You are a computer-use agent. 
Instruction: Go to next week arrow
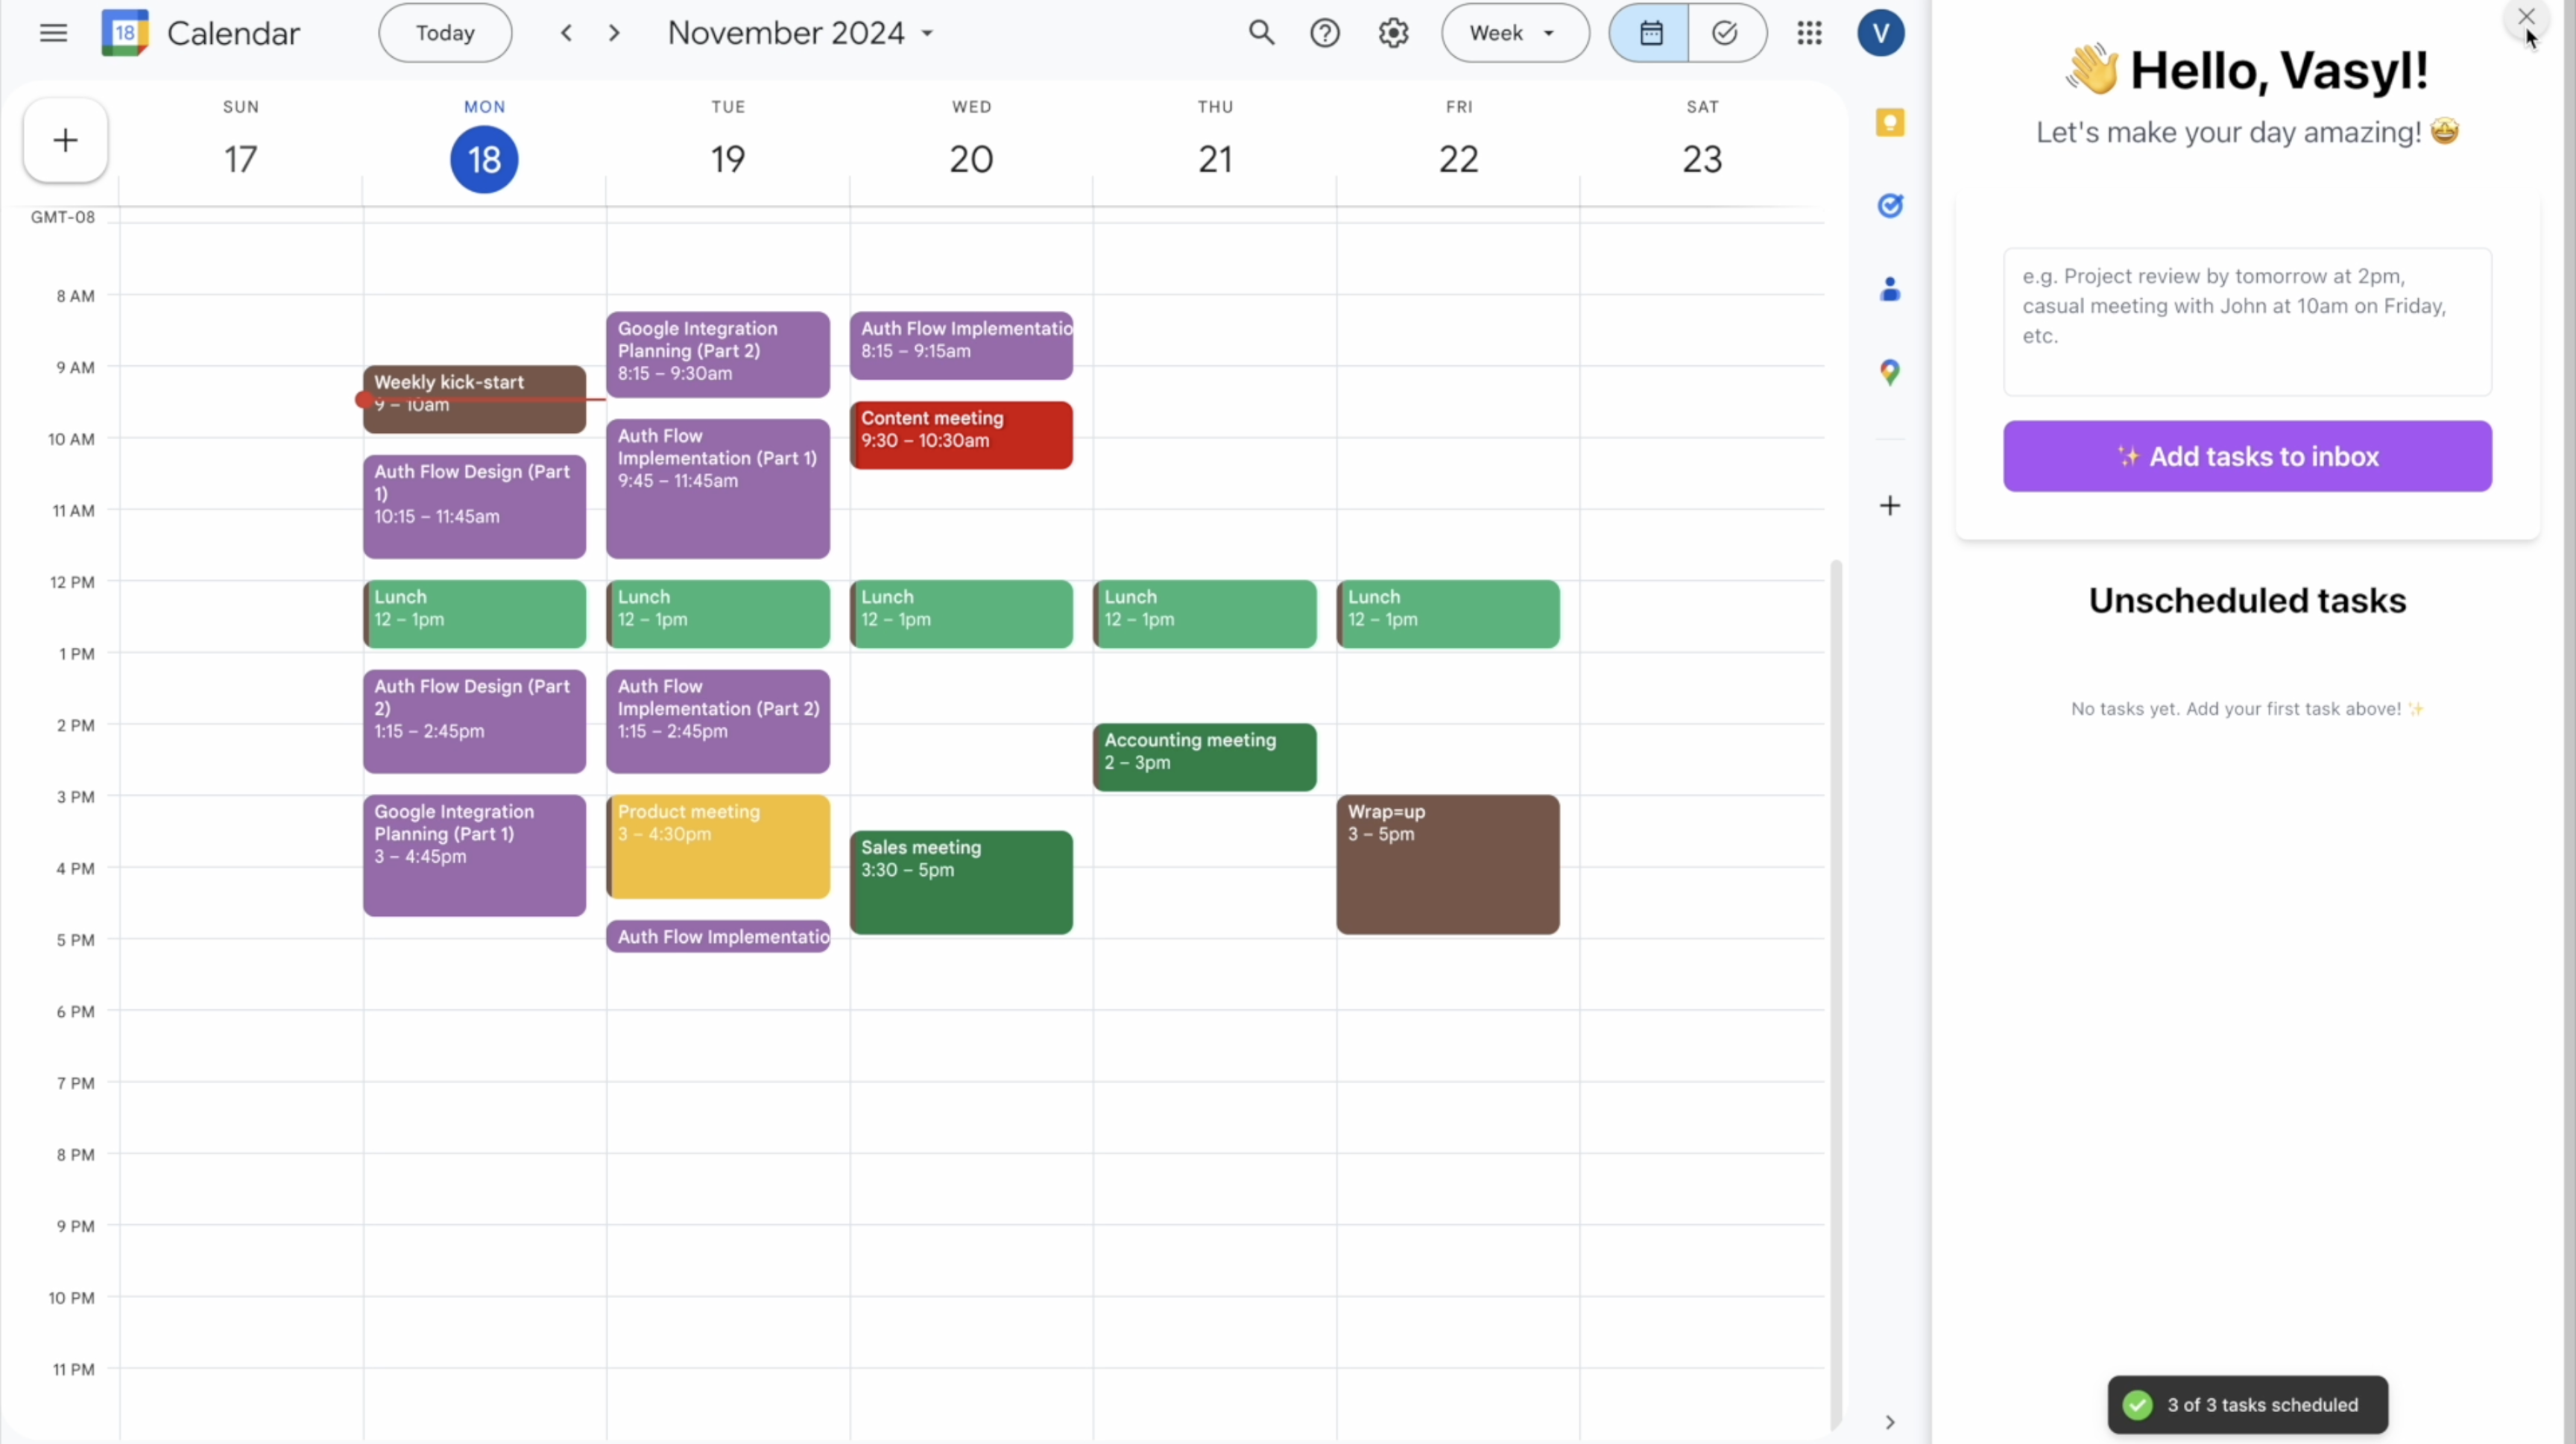pyautogui.click(x=614, y=33)
